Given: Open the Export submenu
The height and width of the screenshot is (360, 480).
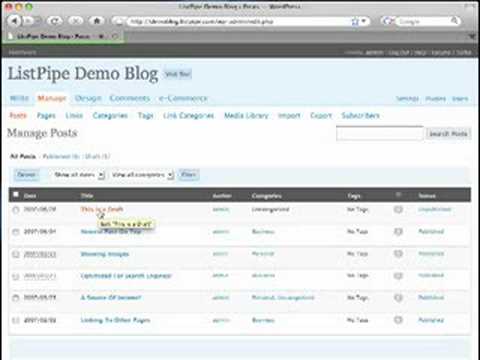Looking at the screenshot, I should click(x=321, y=116).
